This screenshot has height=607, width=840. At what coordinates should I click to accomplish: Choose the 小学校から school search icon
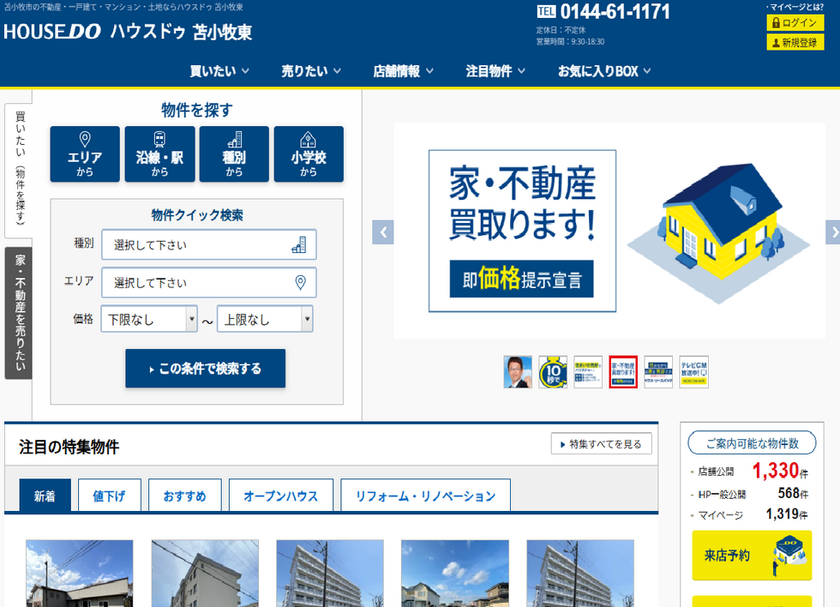click(x=308, y=154)
